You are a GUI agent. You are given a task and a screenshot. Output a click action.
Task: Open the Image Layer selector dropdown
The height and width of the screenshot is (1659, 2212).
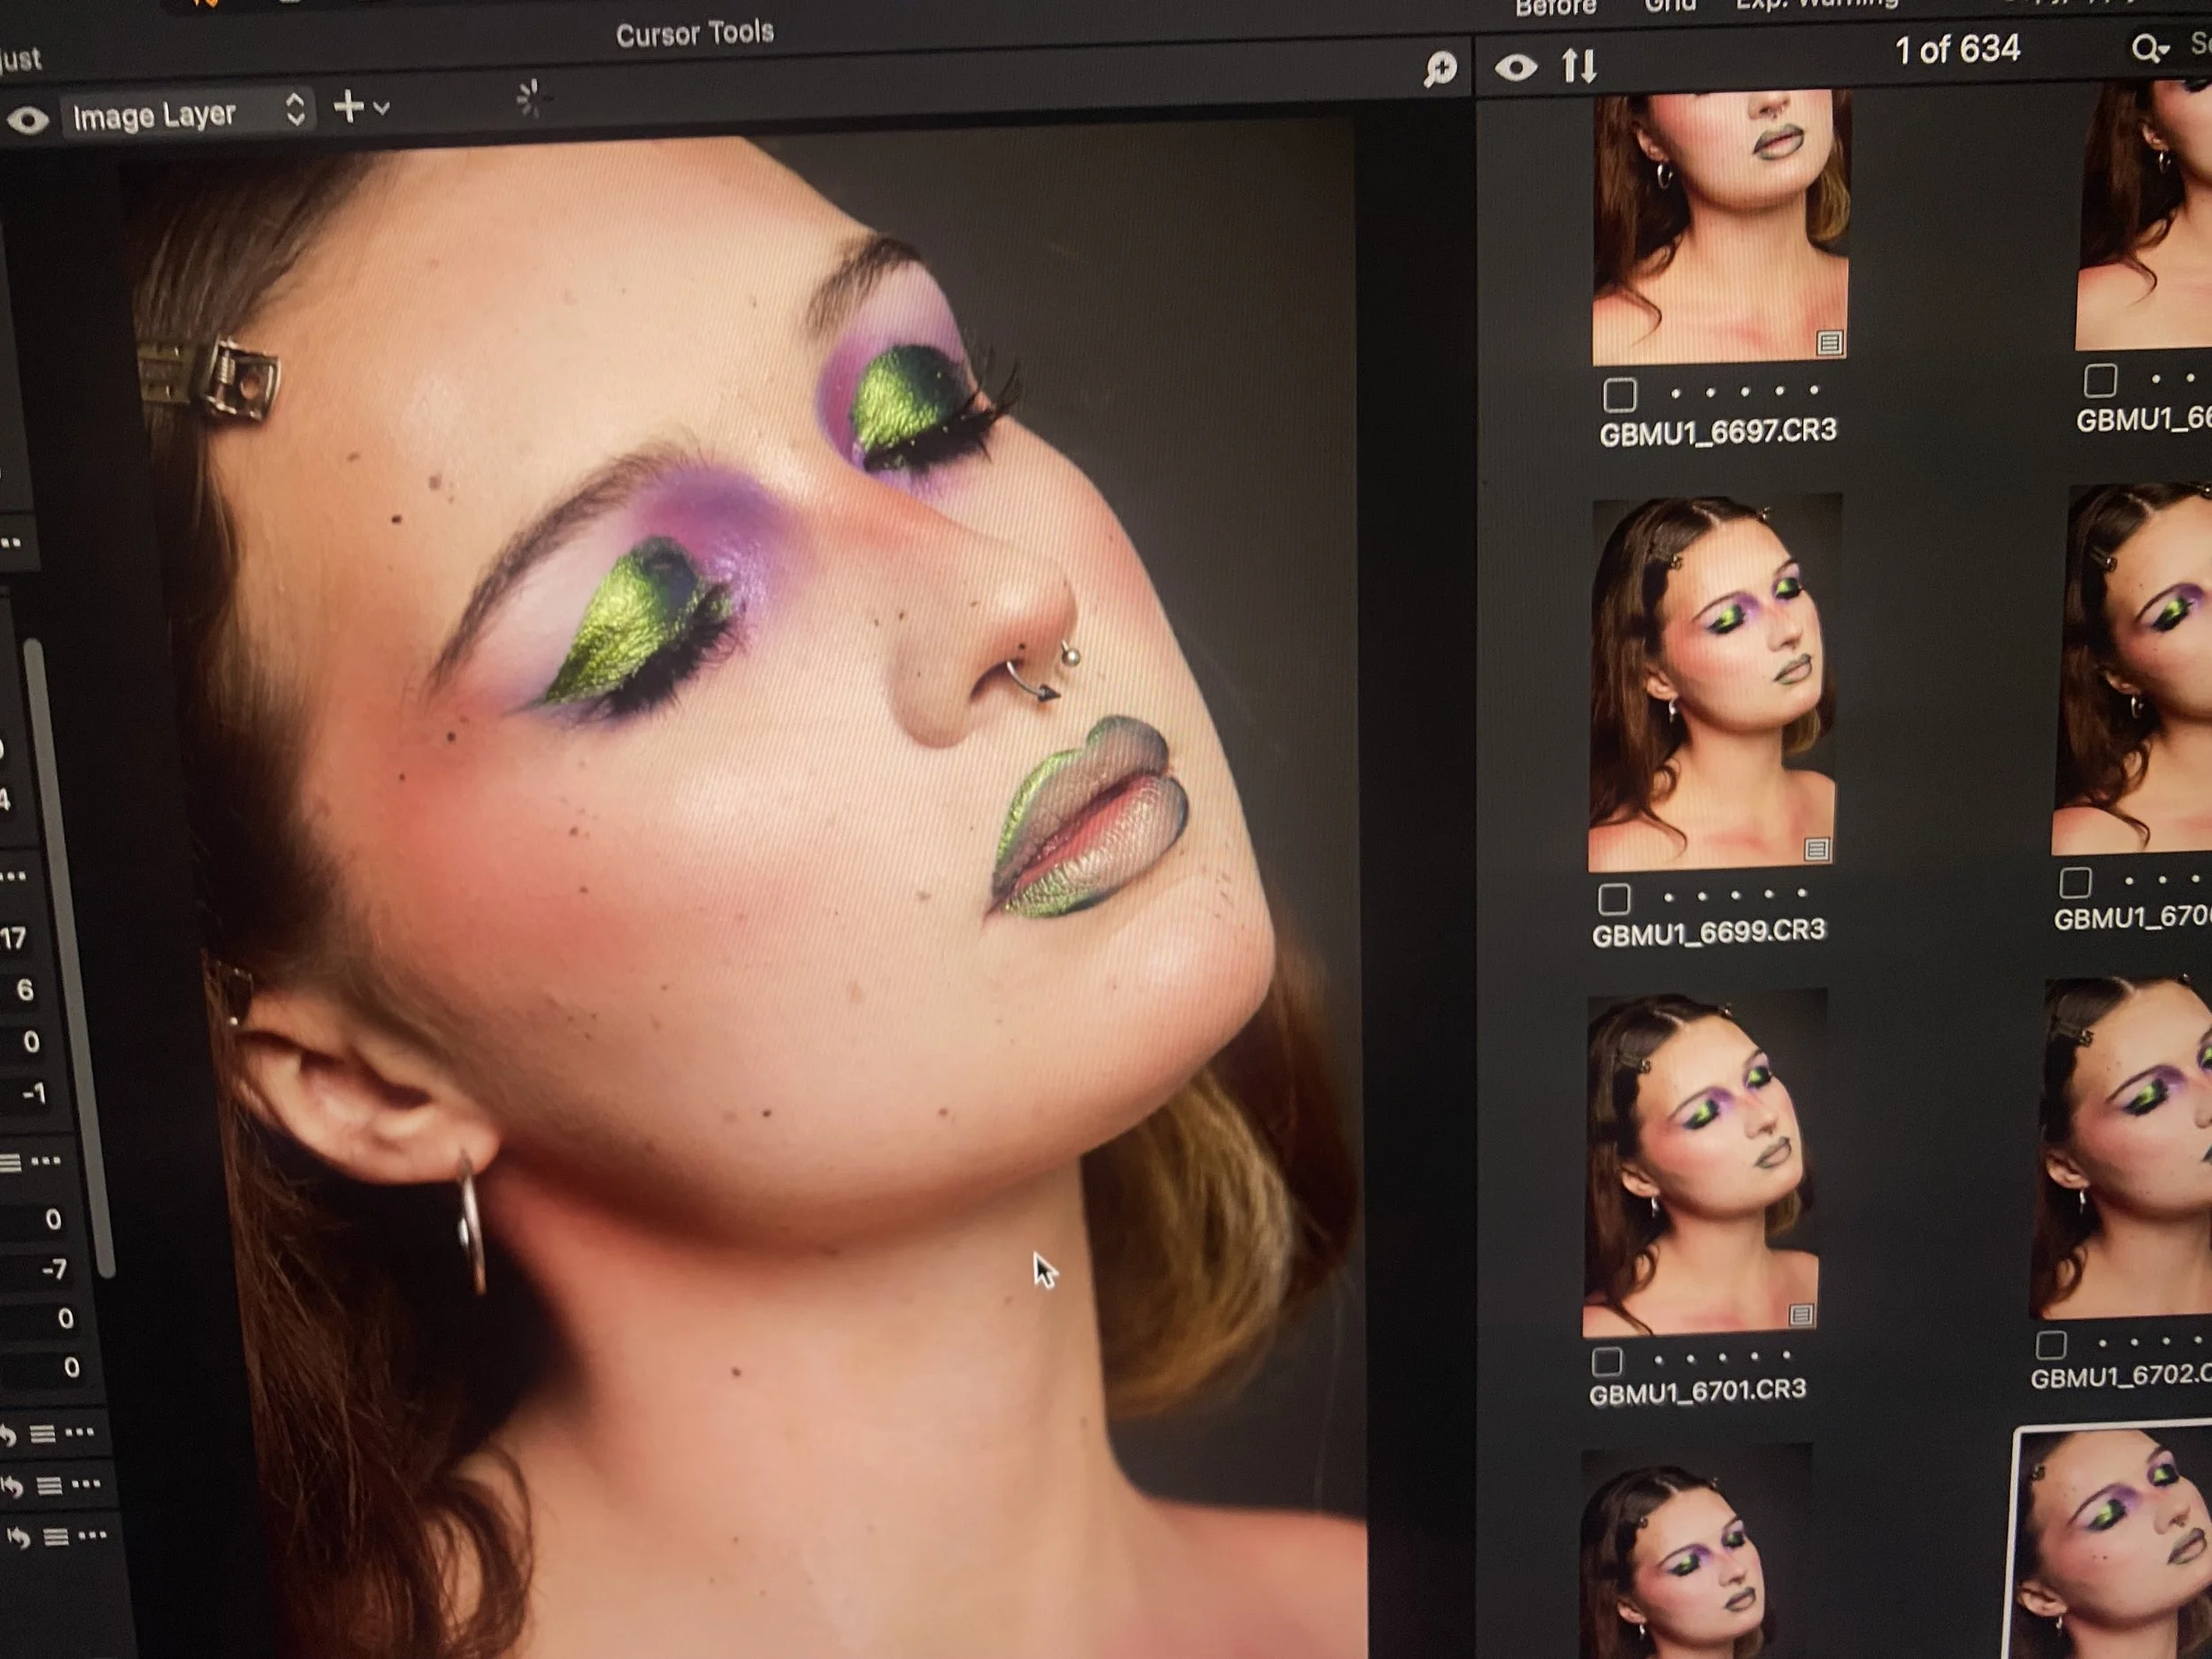click(187, 114)
